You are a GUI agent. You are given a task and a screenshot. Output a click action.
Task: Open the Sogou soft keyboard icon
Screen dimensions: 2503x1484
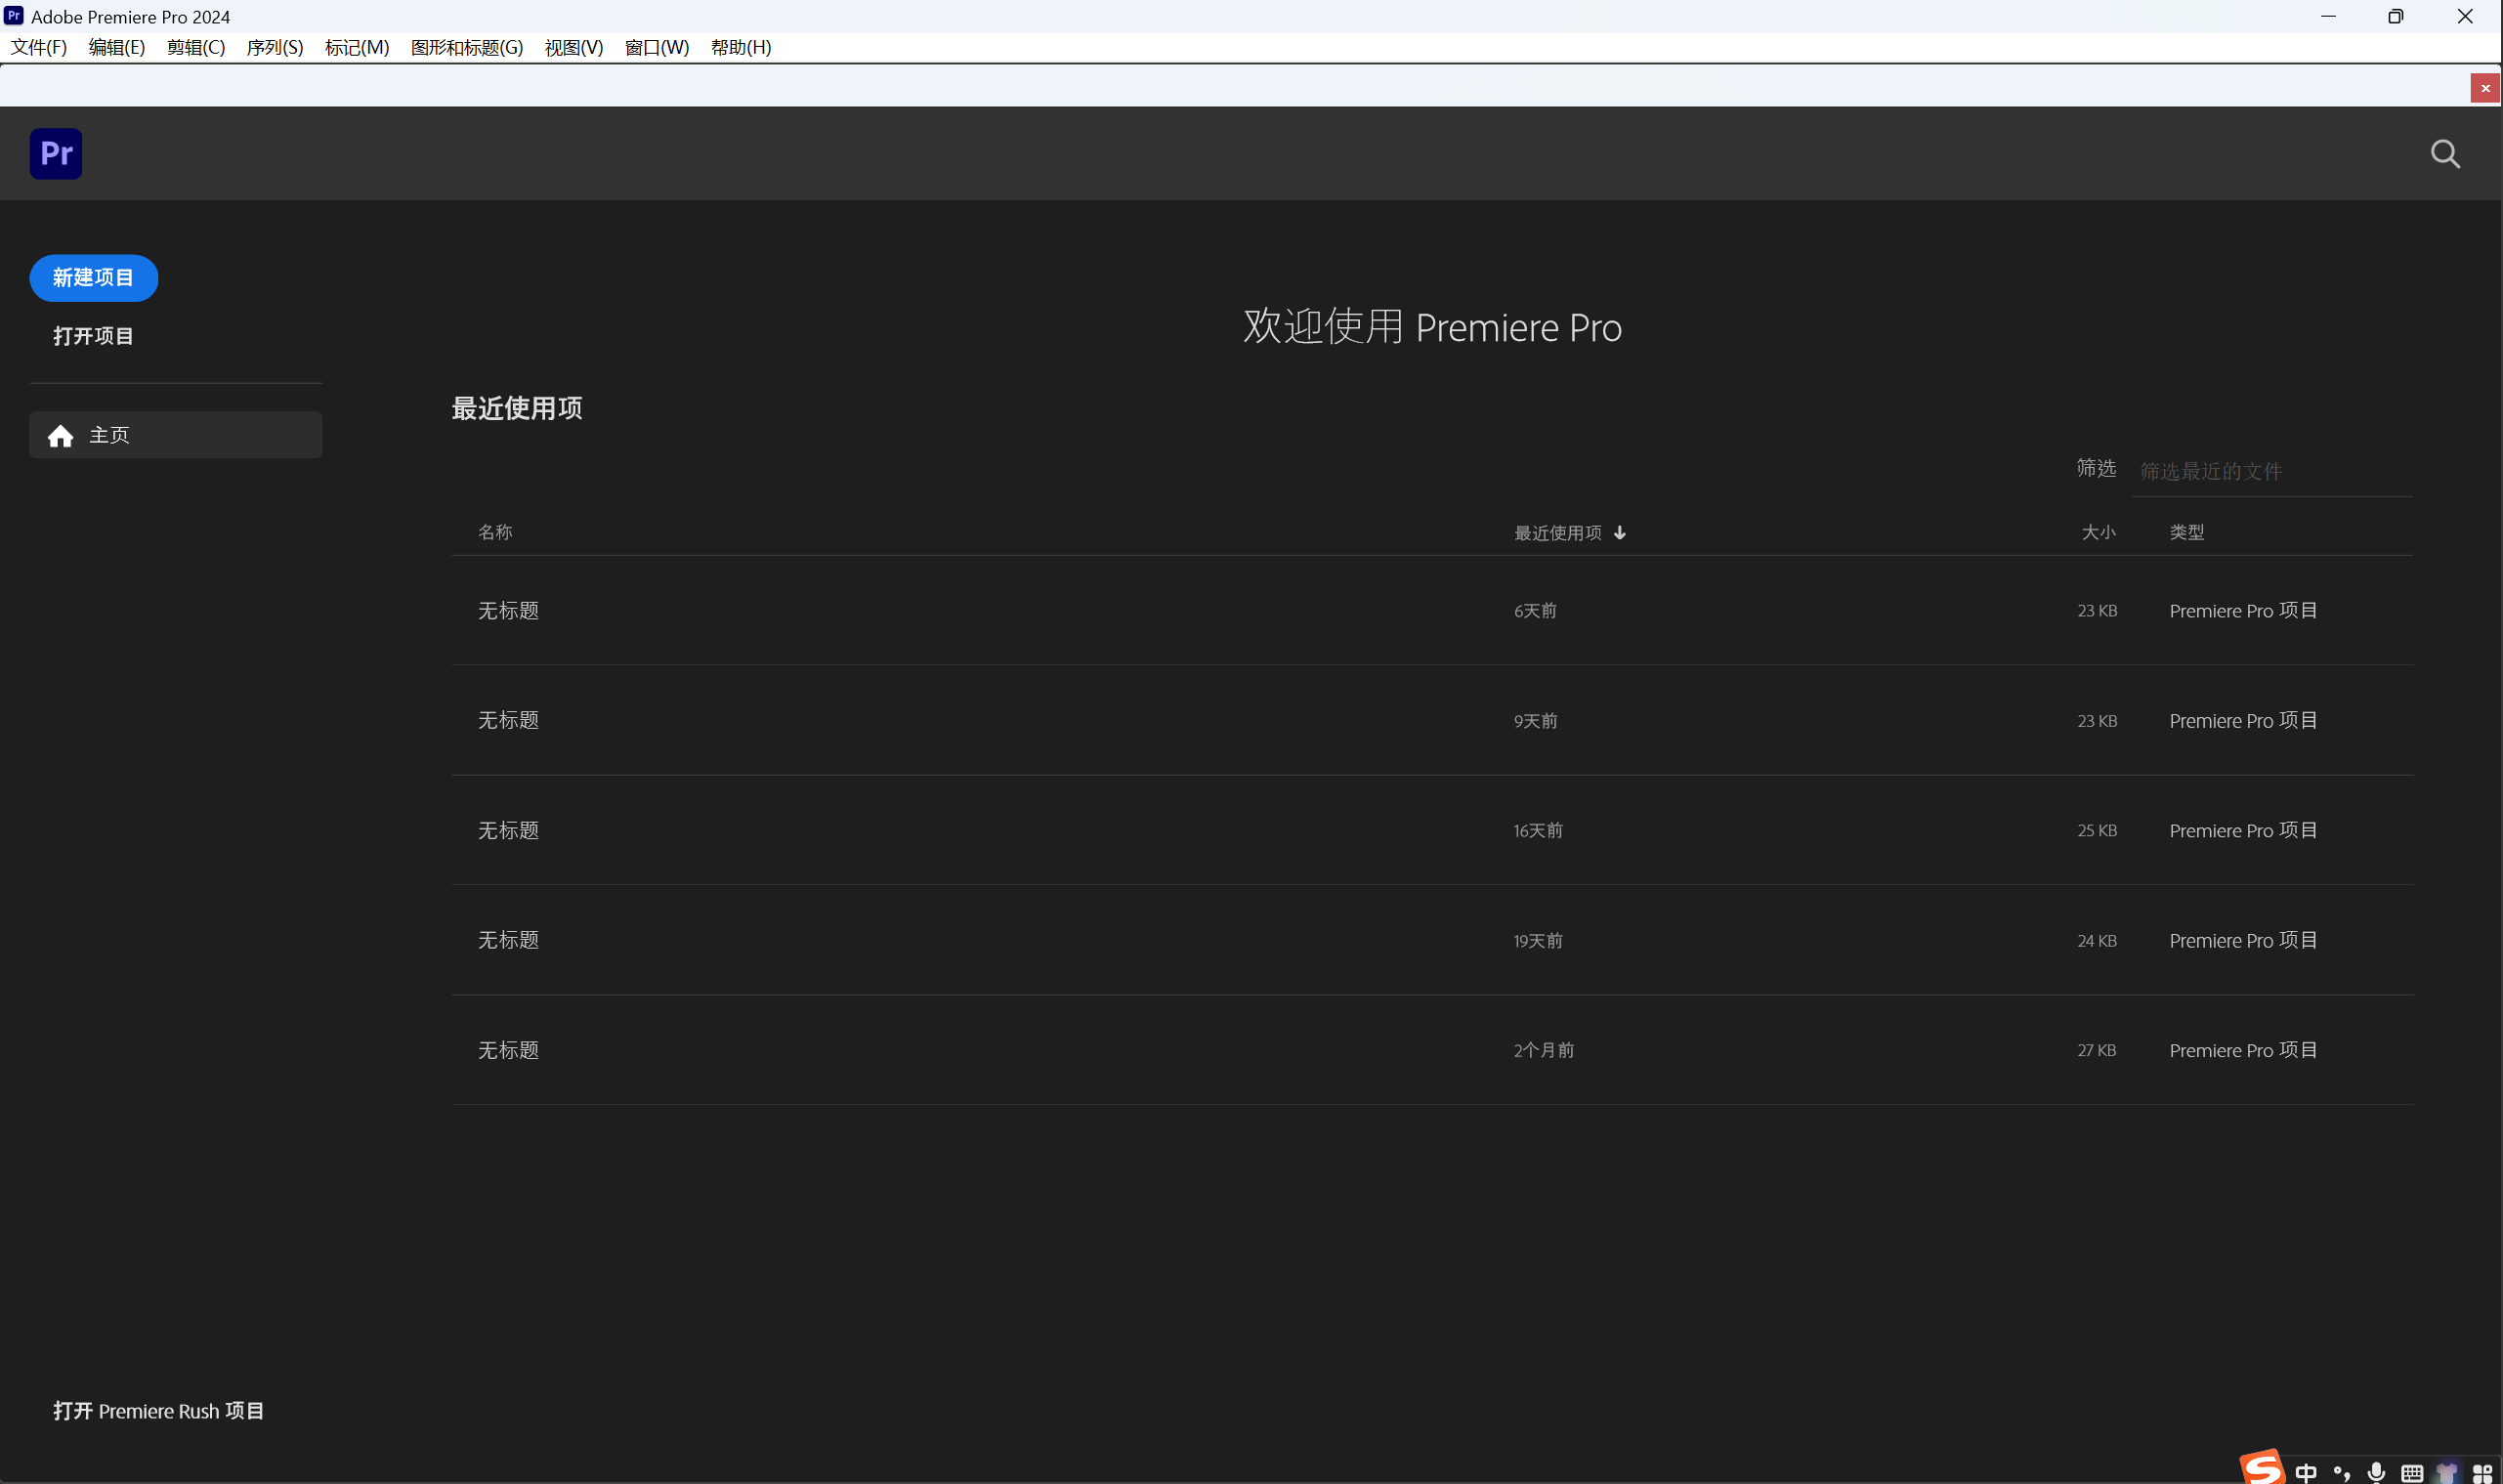[x=2412, y=1473]
